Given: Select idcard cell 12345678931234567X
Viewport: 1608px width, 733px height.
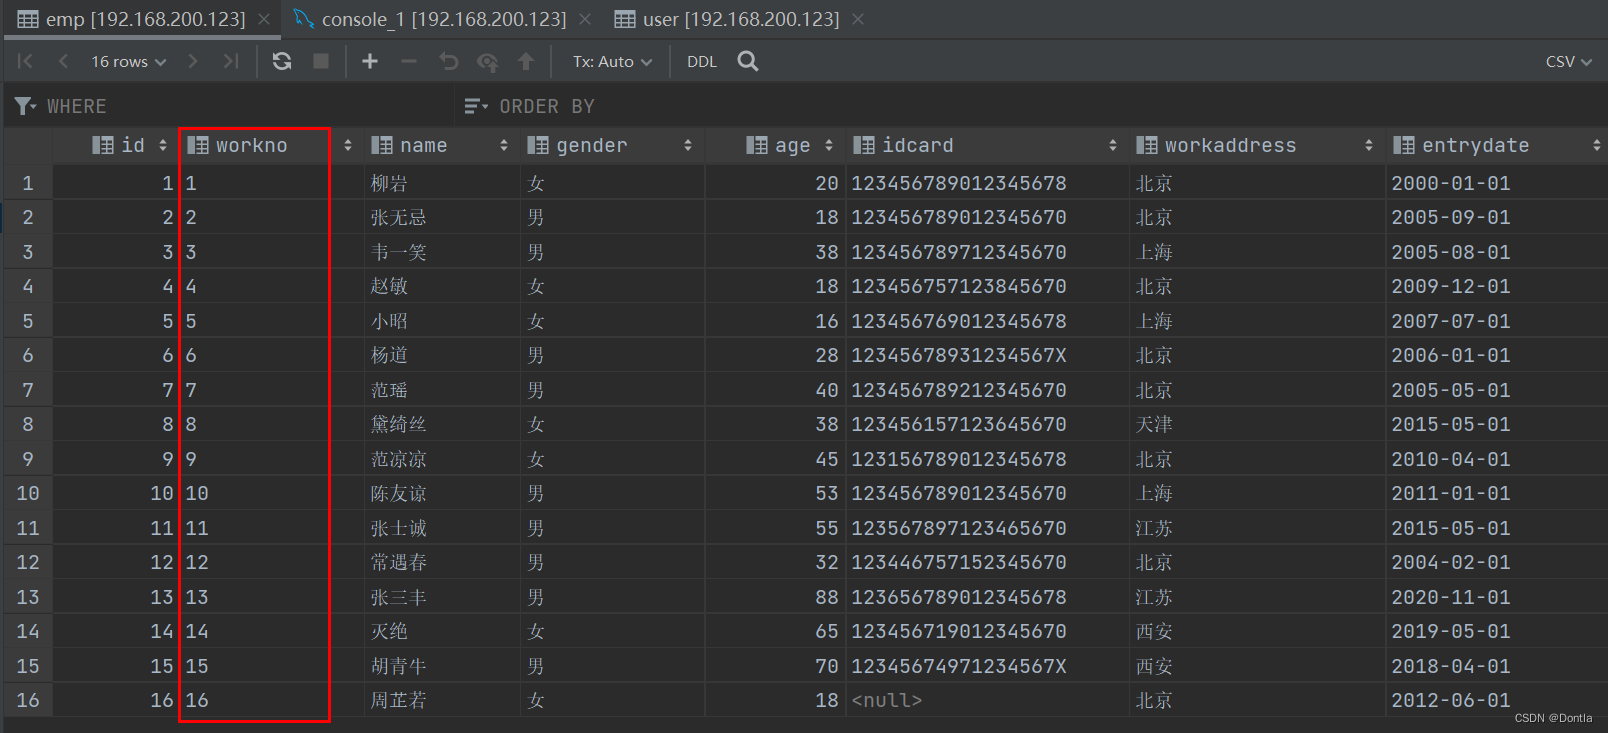Looking at the screenshot, I should [x=987, y=355].
